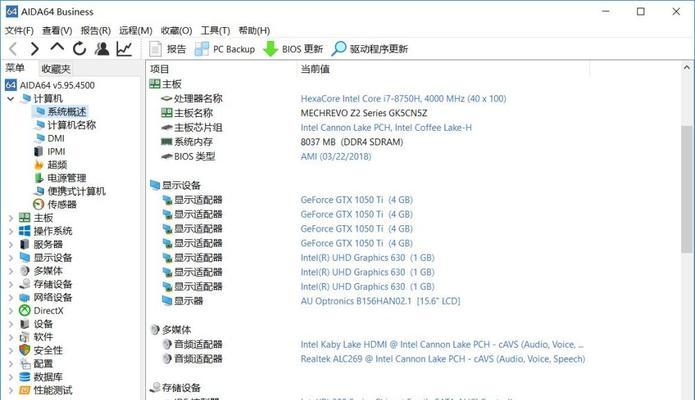This screenshot has height=400, width=695.
Task: Go forward with the right arrow toolbar icon
Action: tap(35, 49)
